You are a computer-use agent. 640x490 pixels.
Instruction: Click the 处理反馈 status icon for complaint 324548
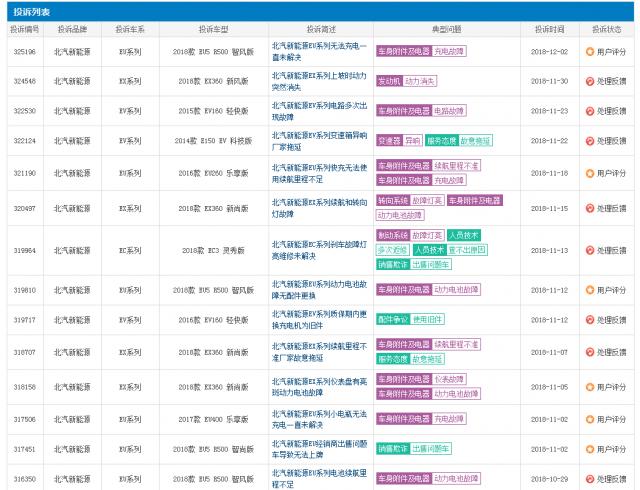tap(589, 81)
